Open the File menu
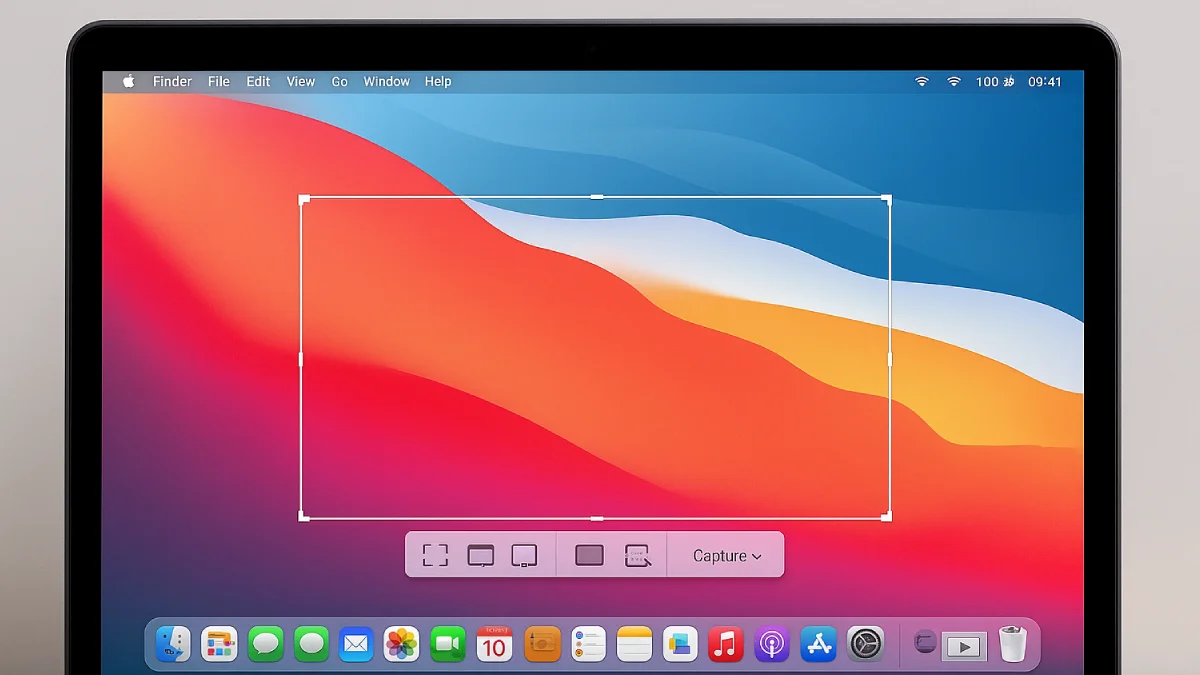 pyautogui.click(x=219, y=82)
